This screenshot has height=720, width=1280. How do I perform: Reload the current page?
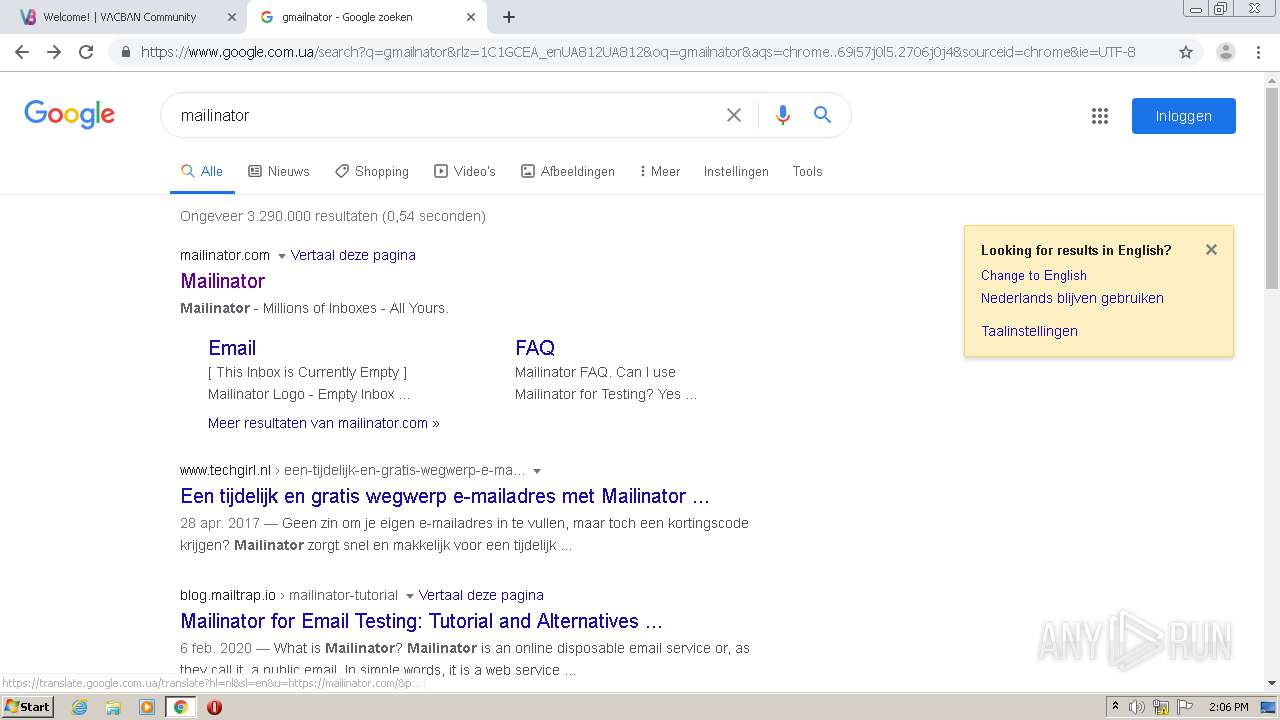(x=86, y=52)
